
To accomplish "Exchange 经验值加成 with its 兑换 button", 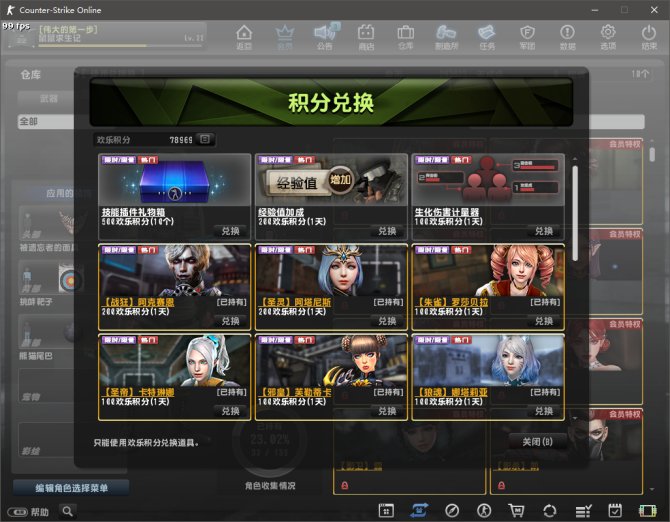I will pos(387,231).
